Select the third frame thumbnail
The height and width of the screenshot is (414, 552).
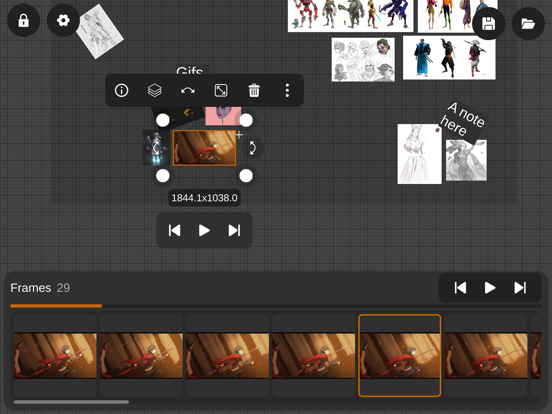point(227,356)
